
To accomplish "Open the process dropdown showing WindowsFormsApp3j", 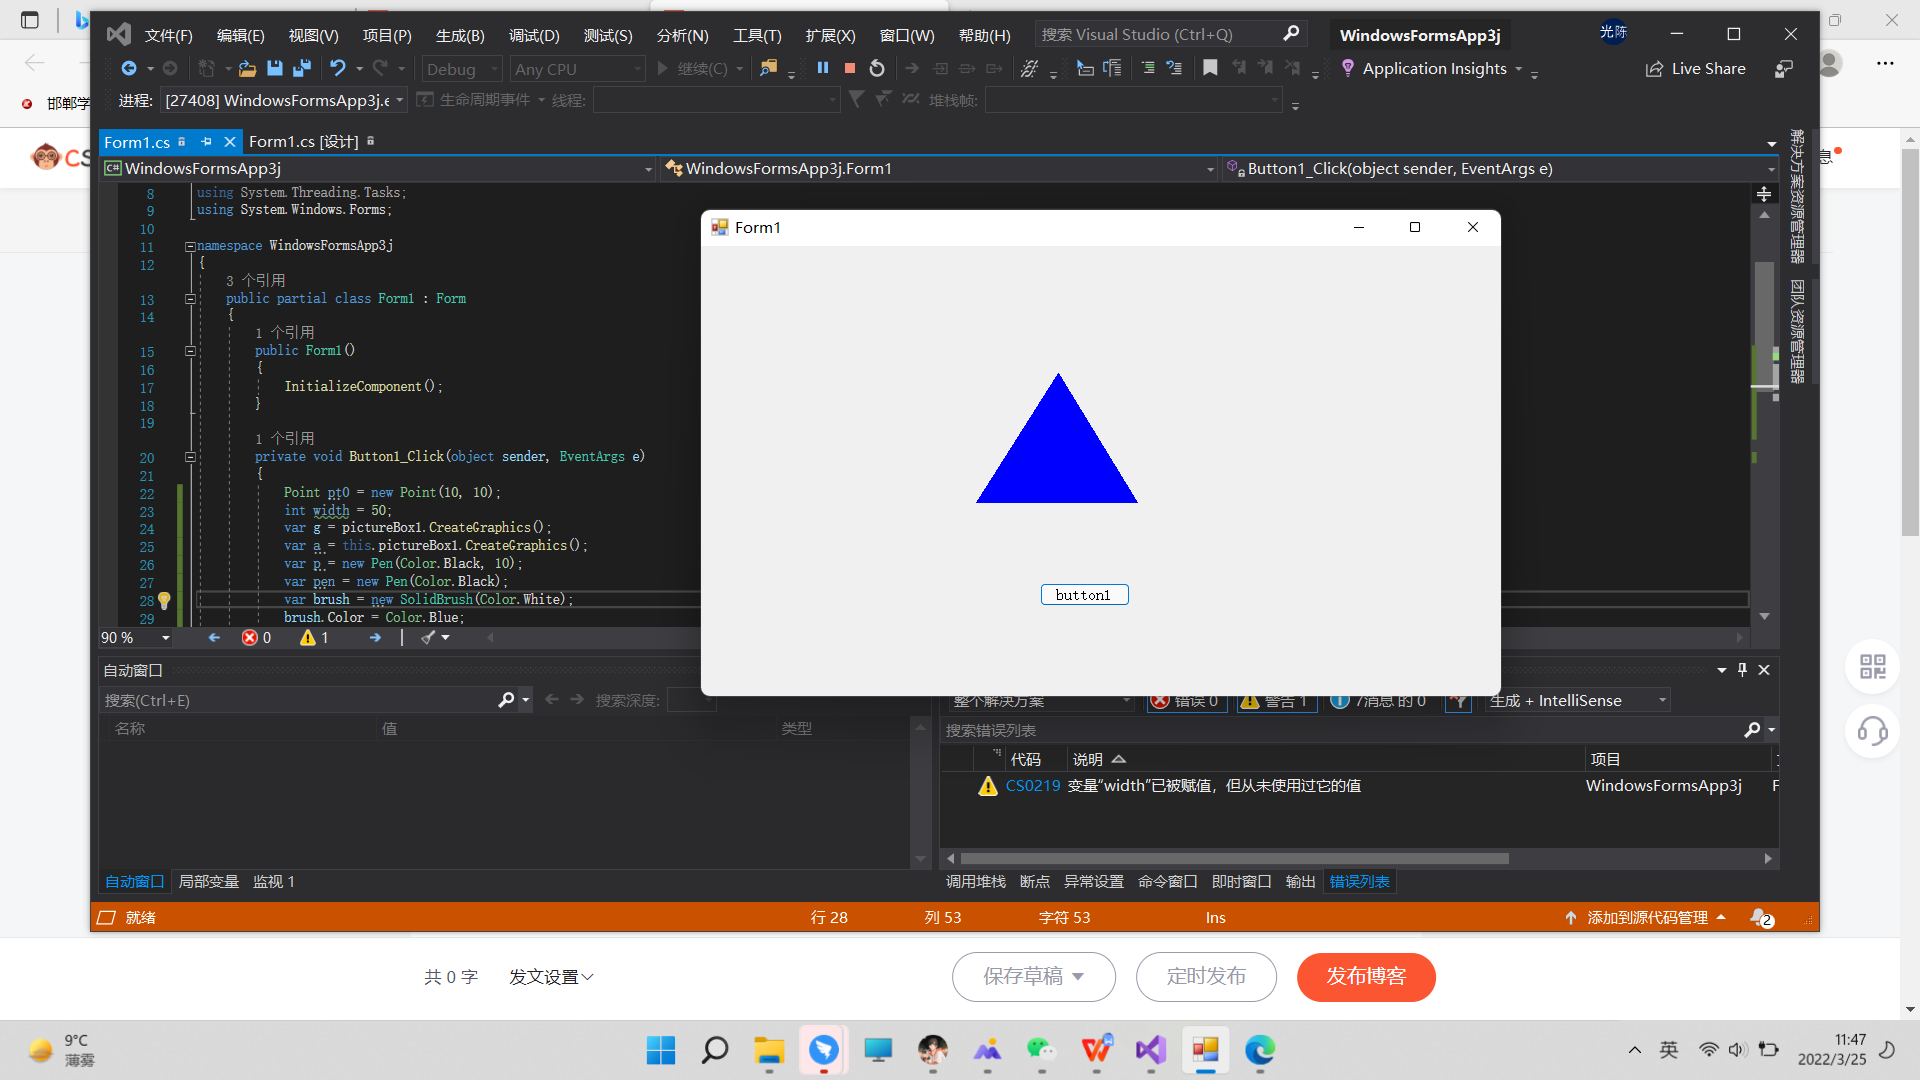I will [x=284, y=100].
